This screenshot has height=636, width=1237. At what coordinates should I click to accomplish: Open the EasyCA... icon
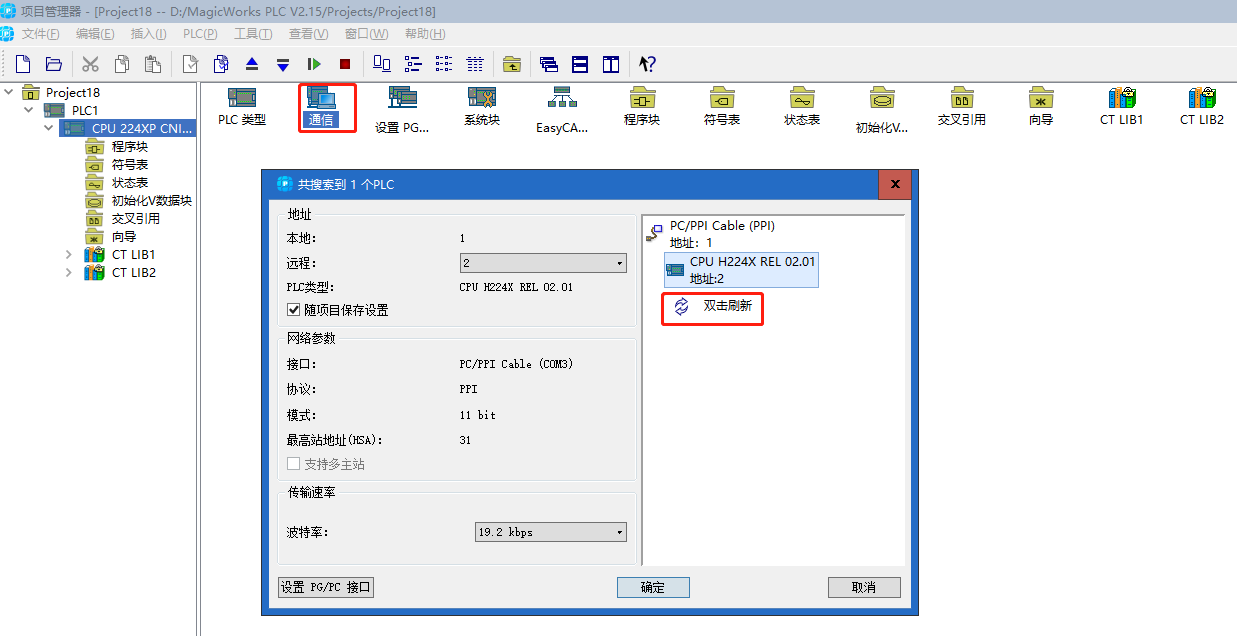click(562, 110)
